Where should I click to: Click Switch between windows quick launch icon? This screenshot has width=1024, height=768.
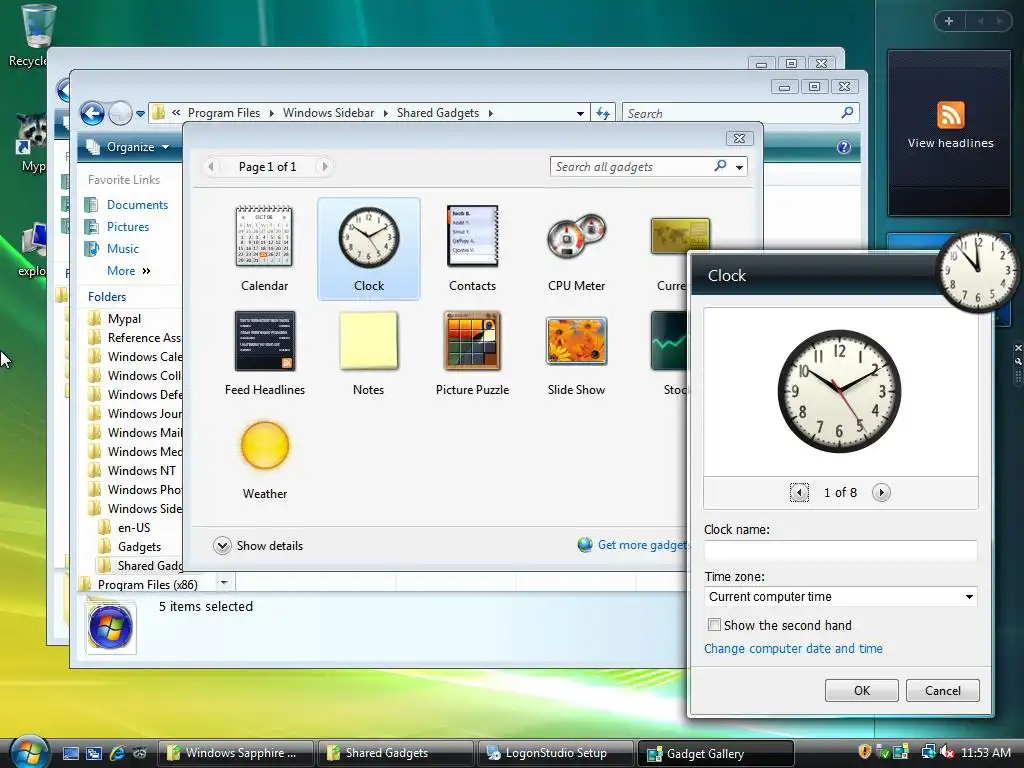(x=94, y=753)
